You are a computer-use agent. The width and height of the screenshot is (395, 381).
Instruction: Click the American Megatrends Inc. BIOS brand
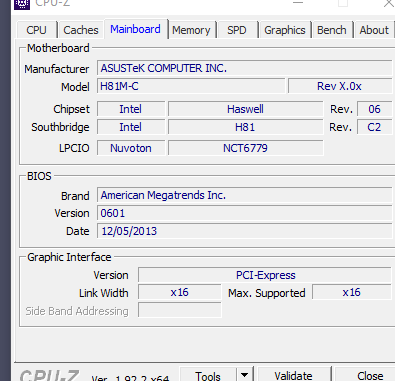click(x=245, y=195)
